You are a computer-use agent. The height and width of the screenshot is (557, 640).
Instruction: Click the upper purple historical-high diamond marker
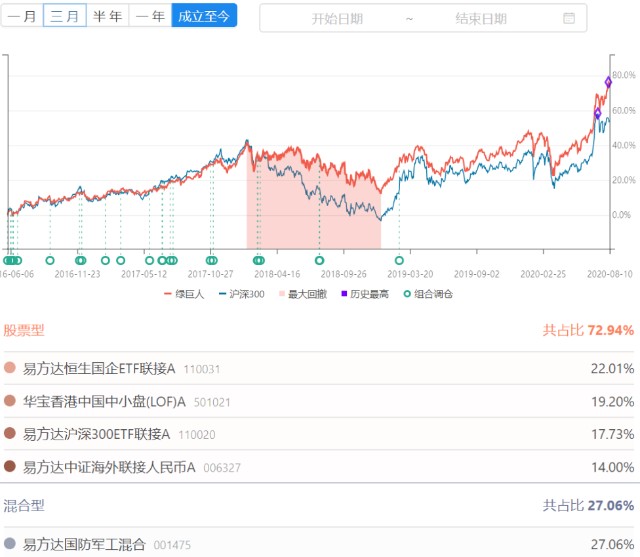608,82
